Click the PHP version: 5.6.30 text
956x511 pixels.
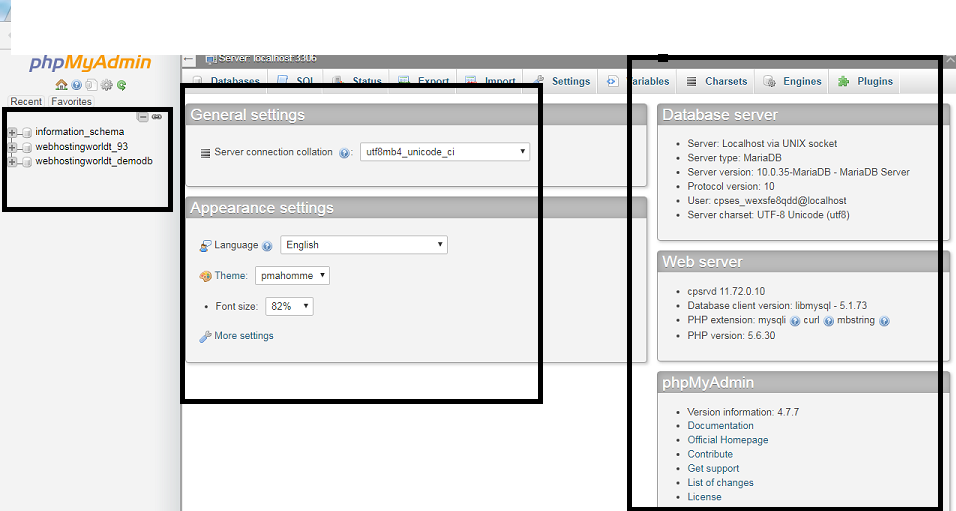click(731, 335)
